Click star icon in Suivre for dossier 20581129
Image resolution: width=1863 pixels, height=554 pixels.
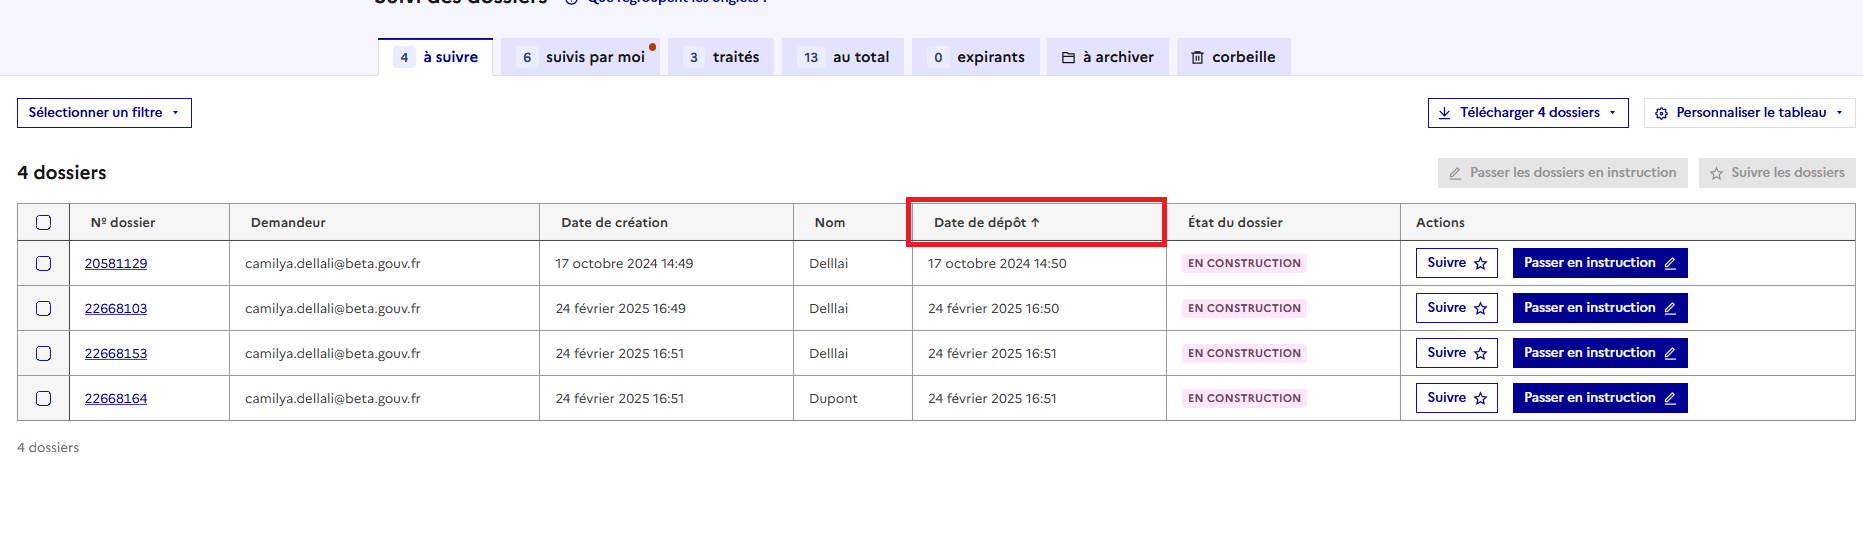(1480, 264)
